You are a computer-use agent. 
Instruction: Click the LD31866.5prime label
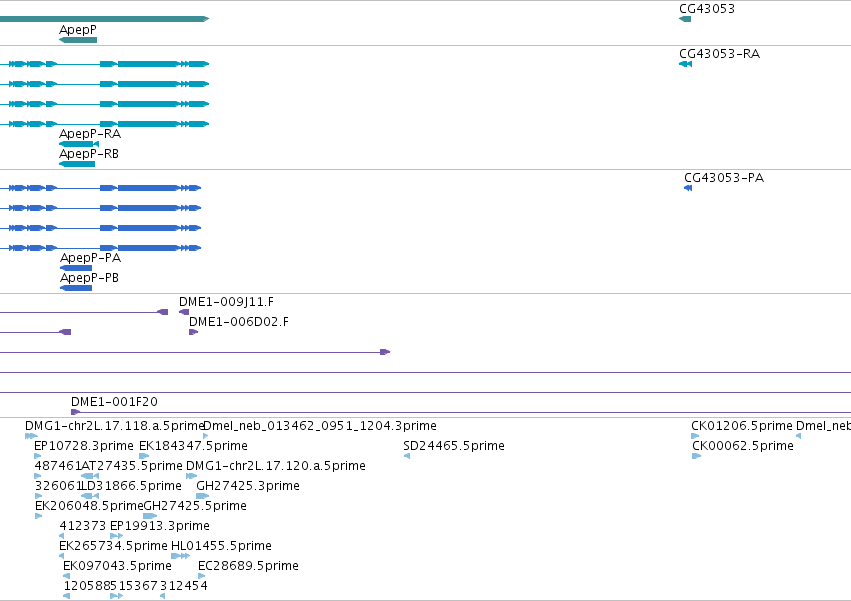(131, 486)
